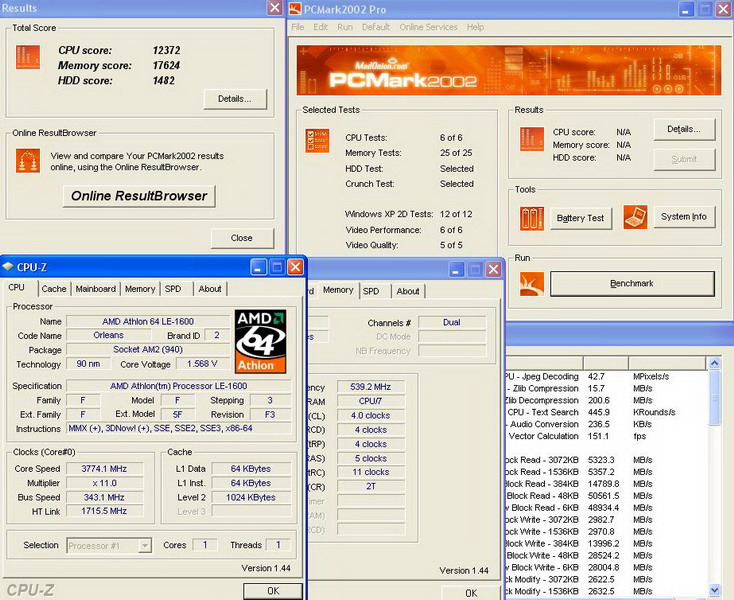Click the Jpeg Decoding 42.7 row

pyautogui.click(x=607, y=377)
